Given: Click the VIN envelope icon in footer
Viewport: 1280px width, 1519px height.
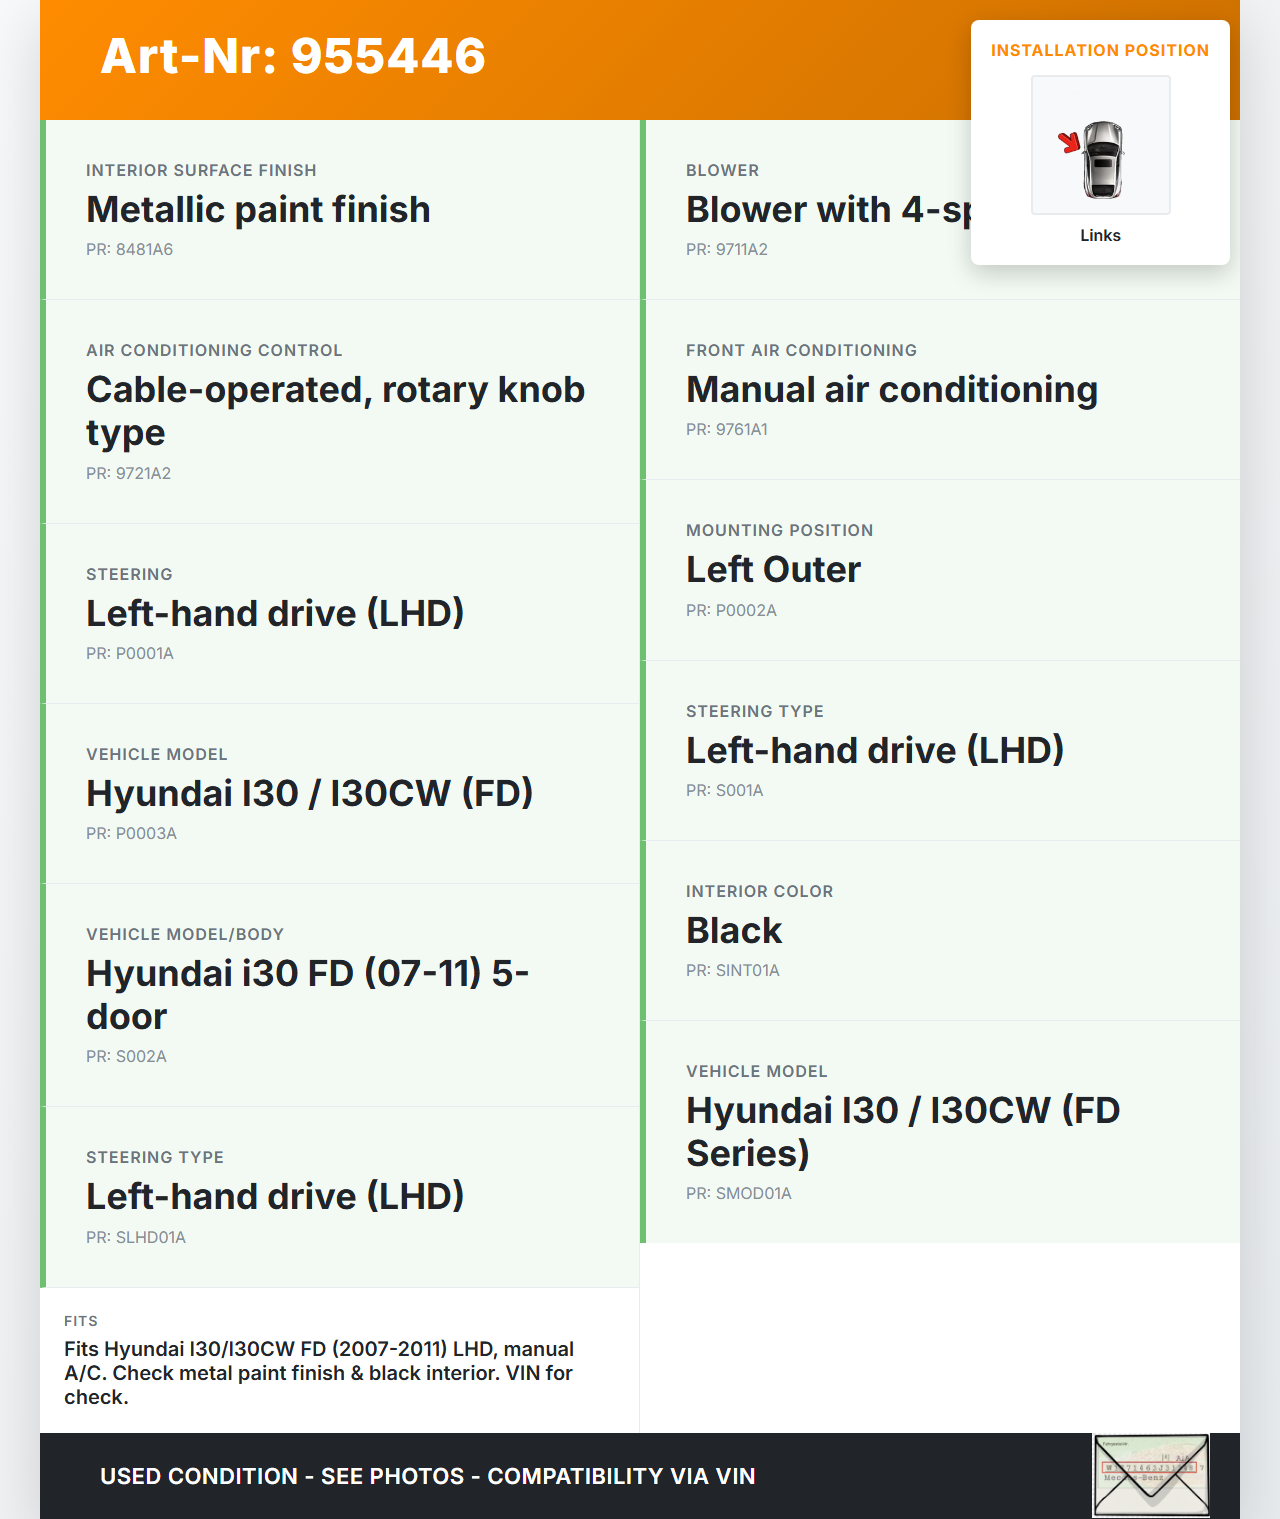Looking at the screenshot, I should click(x=1151, y=1475).
